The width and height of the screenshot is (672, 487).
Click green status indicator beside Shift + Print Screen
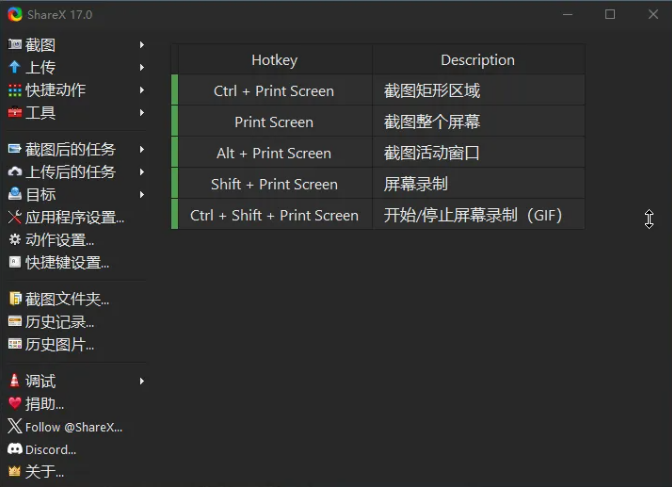click(174, 183)
